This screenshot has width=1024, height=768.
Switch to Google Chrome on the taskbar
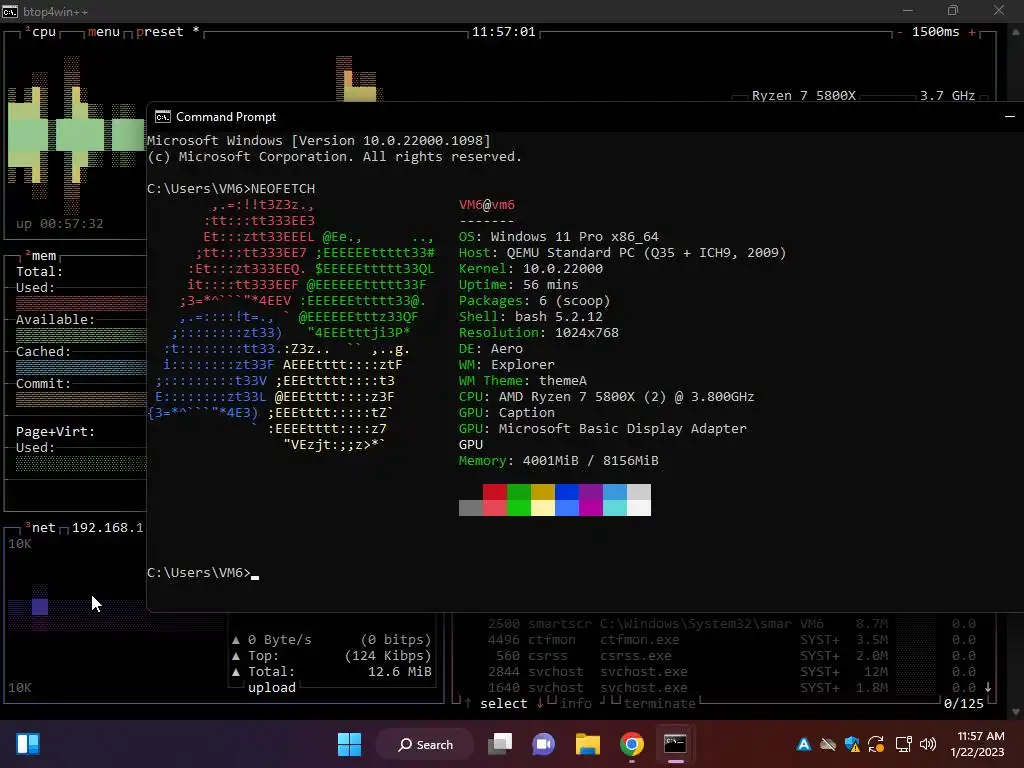pyautogui.click(x=632, y=744)
